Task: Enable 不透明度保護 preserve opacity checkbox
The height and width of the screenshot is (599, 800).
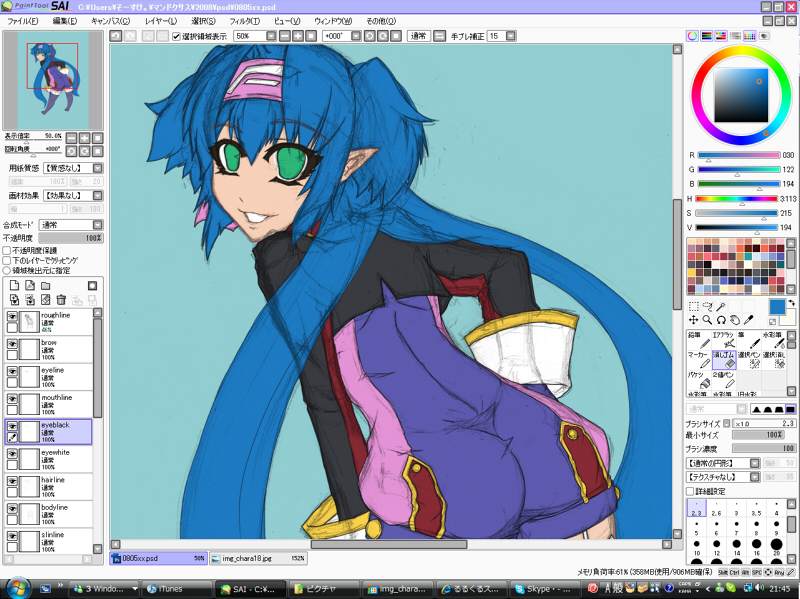Action: coord(7,251)
